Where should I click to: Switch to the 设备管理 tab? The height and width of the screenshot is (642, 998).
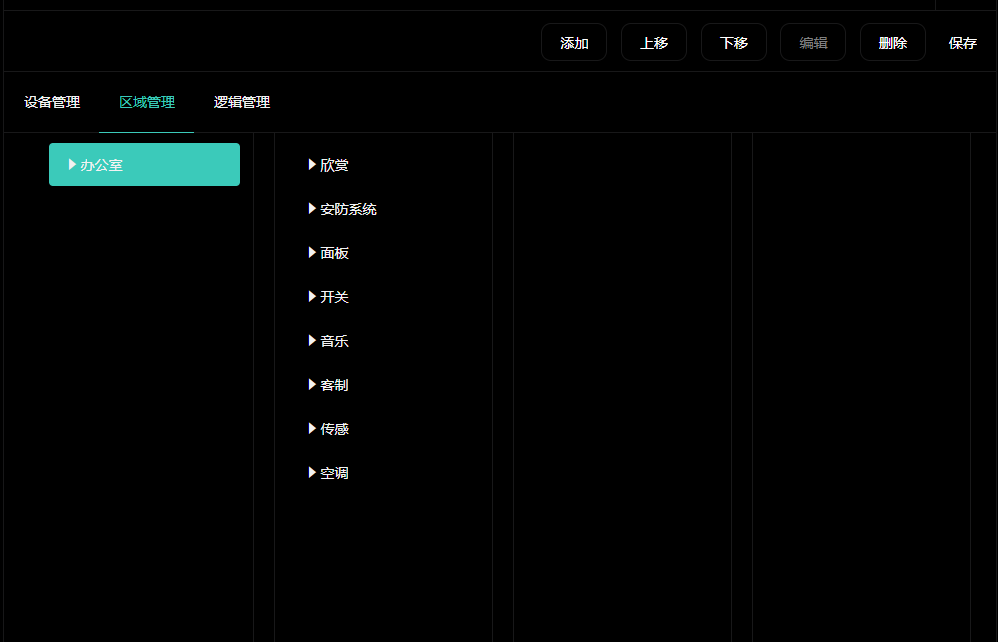click(x=52, y=102)
